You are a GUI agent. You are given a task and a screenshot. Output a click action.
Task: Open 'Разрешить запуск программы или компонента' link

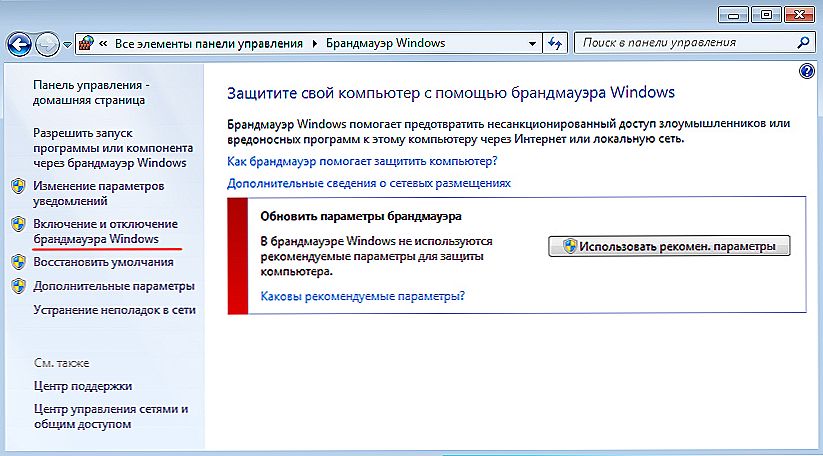(113, 148)
